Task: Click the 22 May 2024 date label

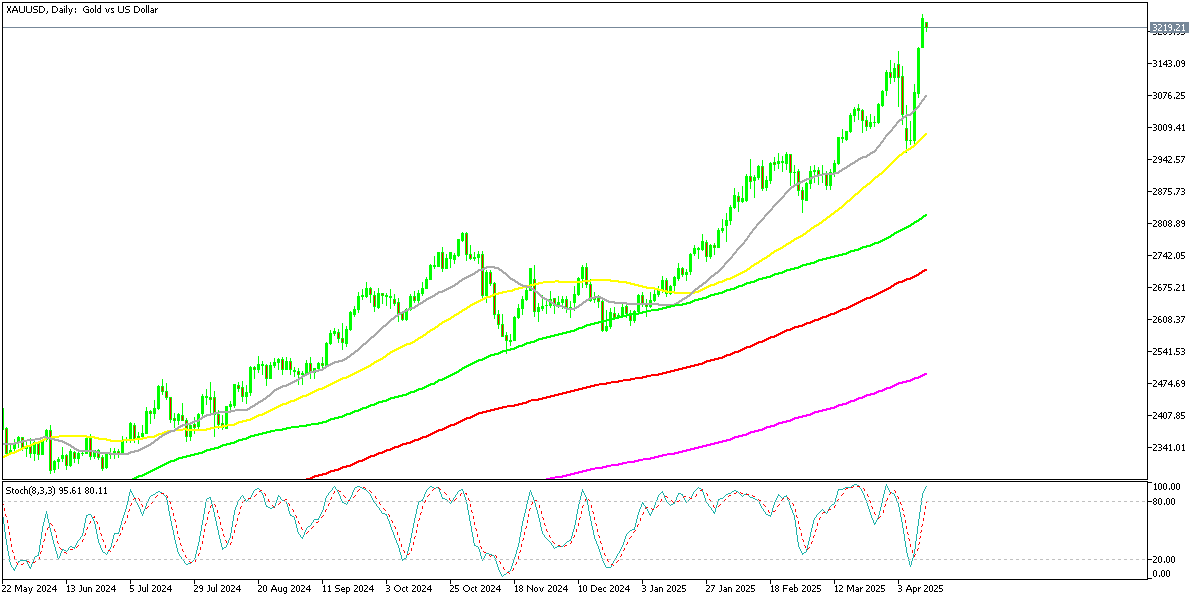Action: [30, 590]
